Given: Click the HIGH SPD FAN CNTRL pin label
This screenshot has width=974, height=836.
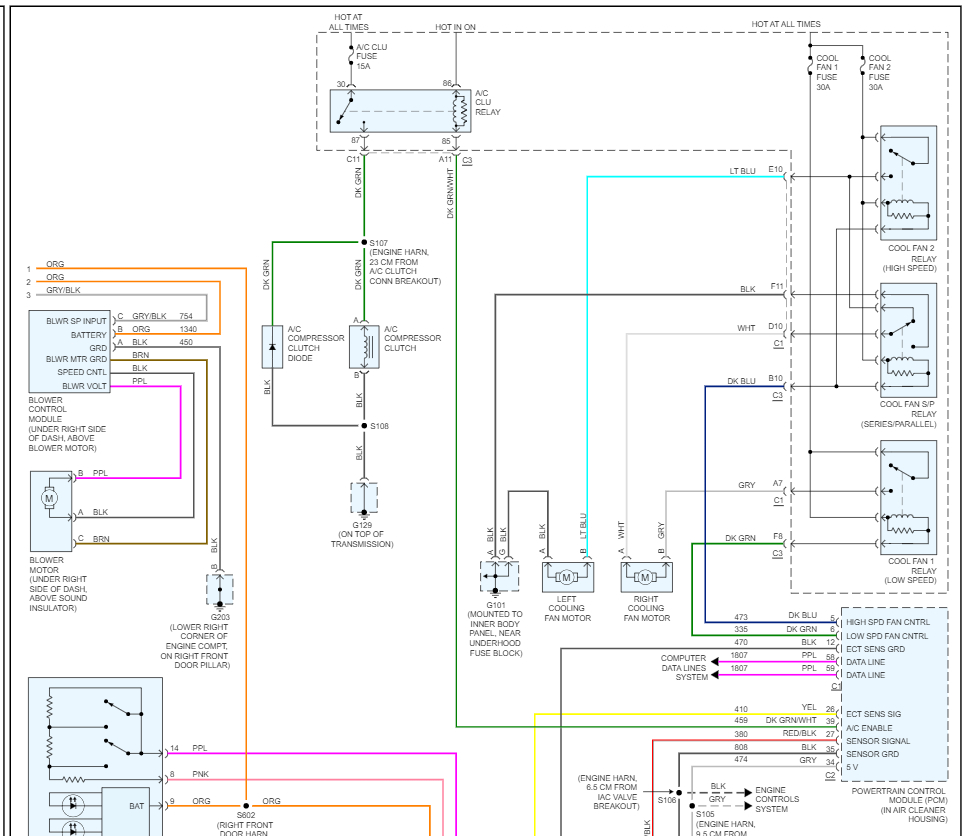Looking at the screenshot, I should click(888, 622).
